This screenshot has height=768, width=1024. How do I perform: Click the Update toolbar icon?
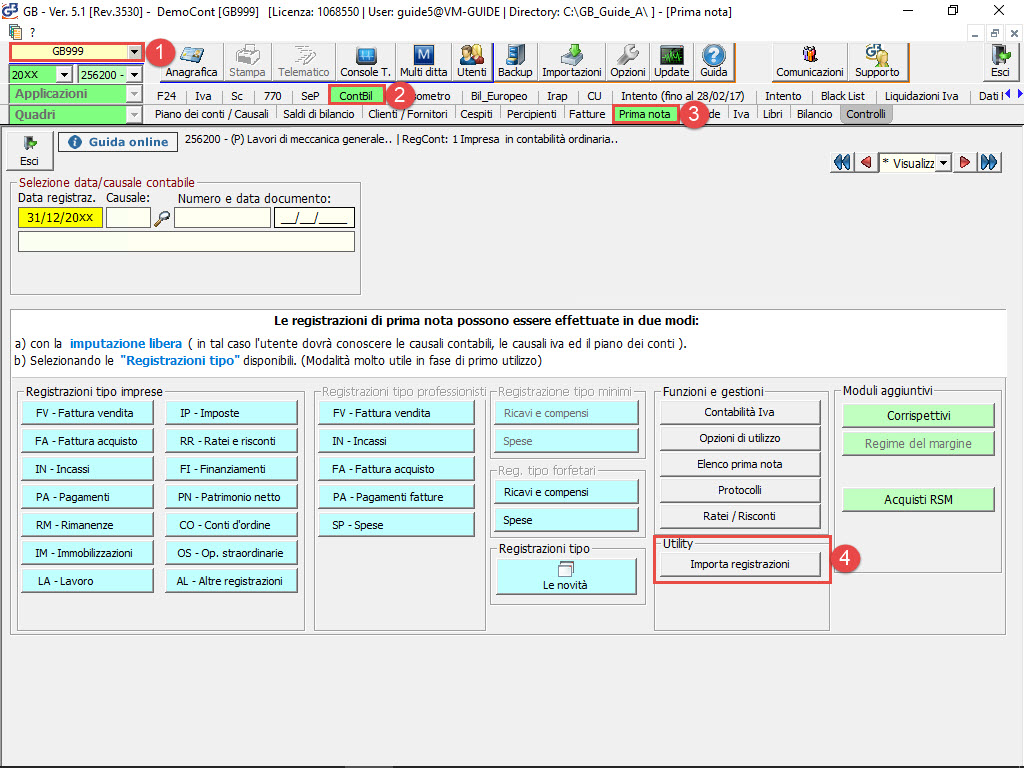pos(671,61)
